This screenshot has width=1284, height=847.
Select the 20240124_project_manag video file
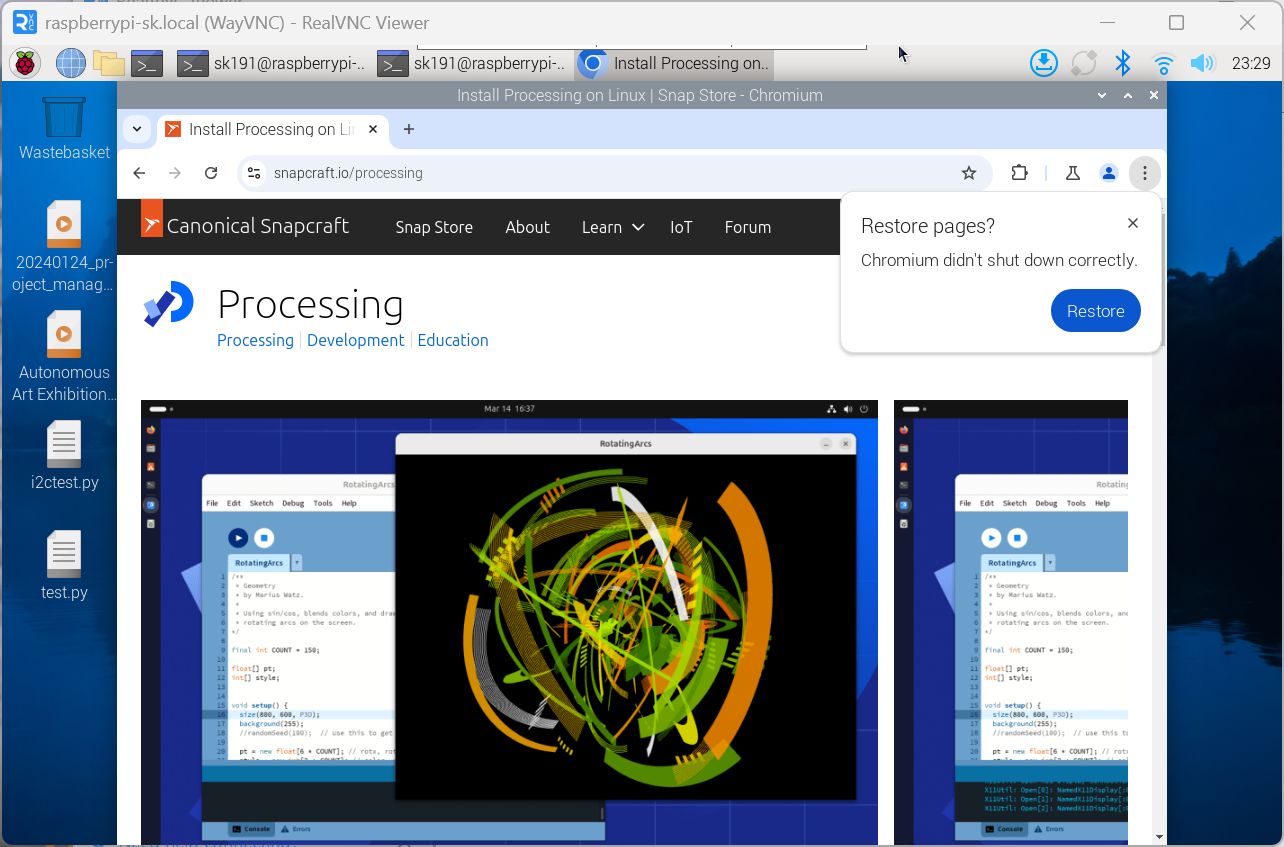[64, 247]
